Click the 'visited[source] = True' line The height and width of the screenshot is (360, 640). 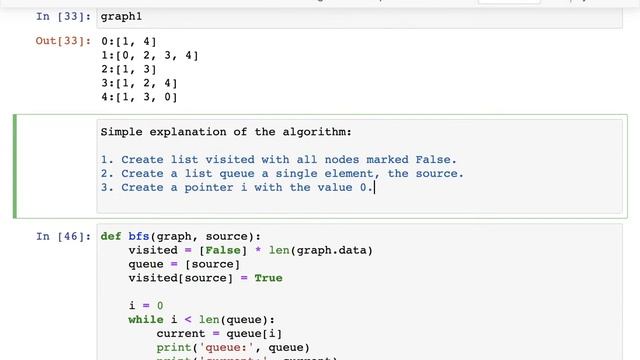tap(205, 278)
